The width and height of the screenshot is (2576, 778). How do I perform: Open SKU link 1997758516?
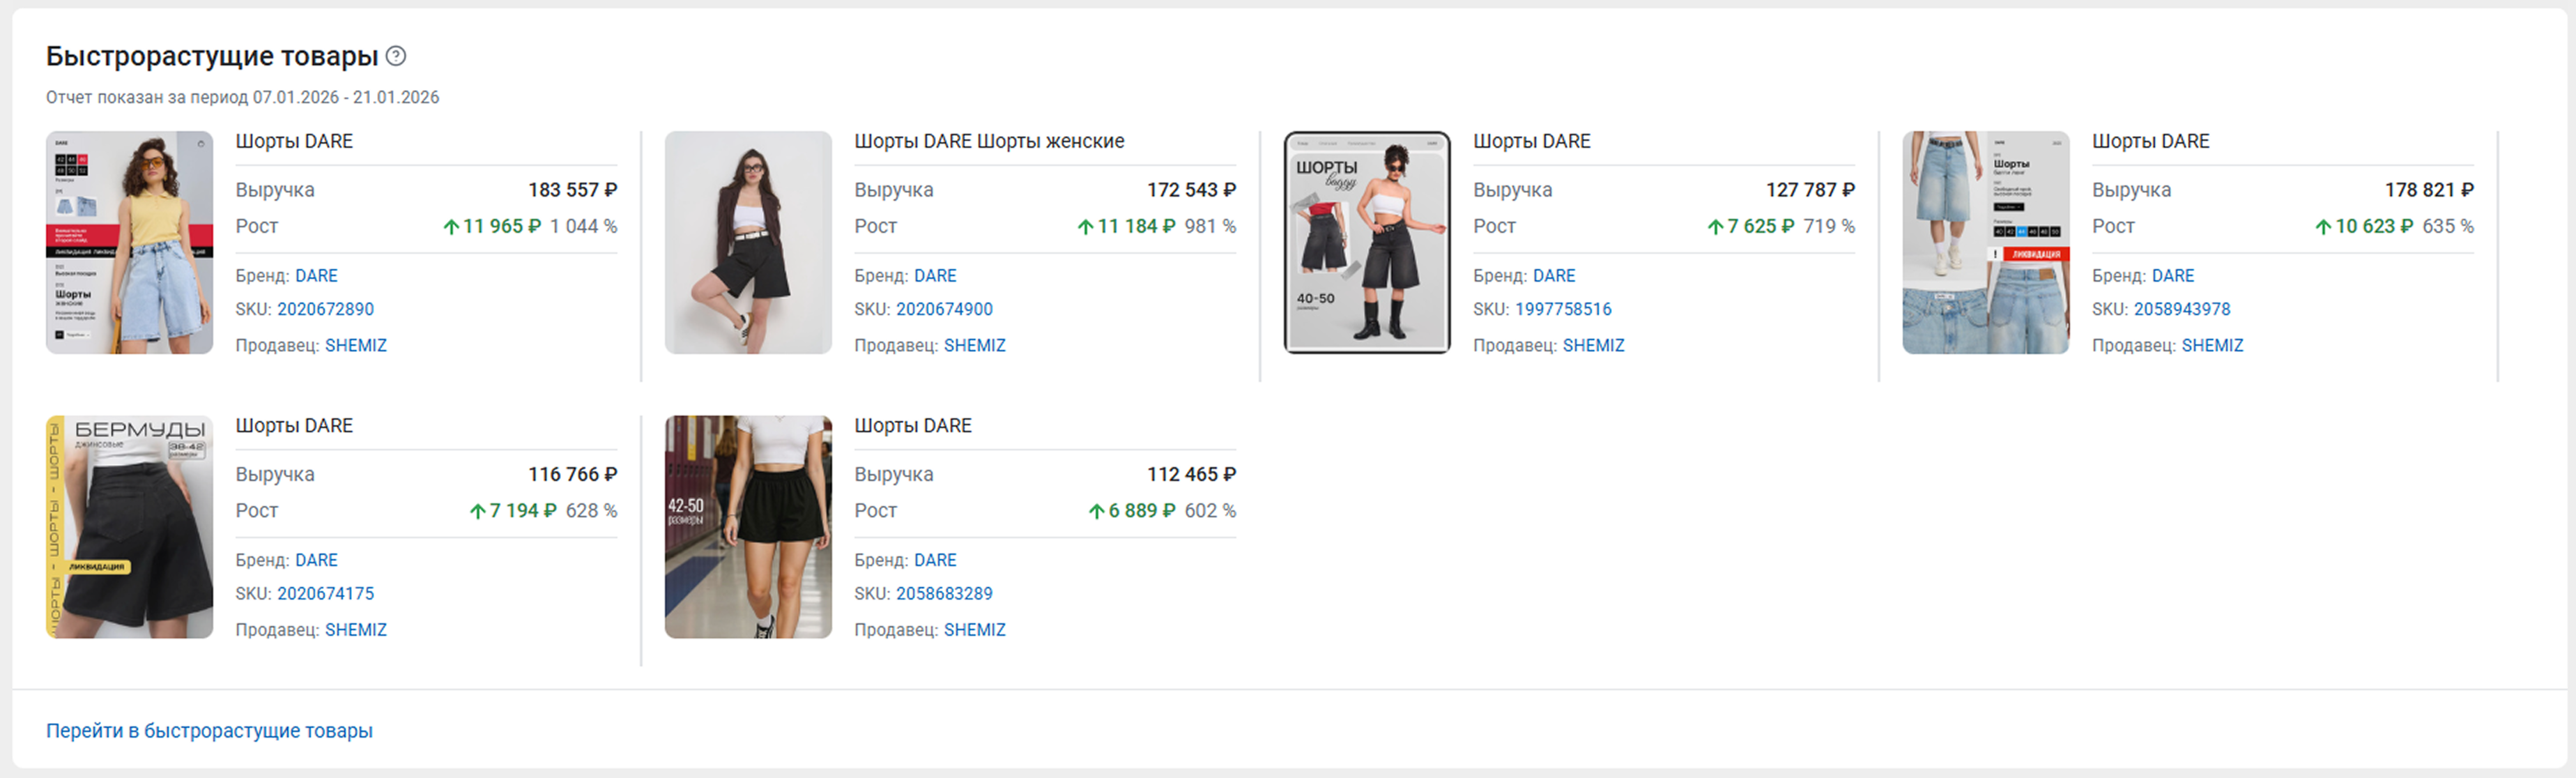coord(1563,309)
